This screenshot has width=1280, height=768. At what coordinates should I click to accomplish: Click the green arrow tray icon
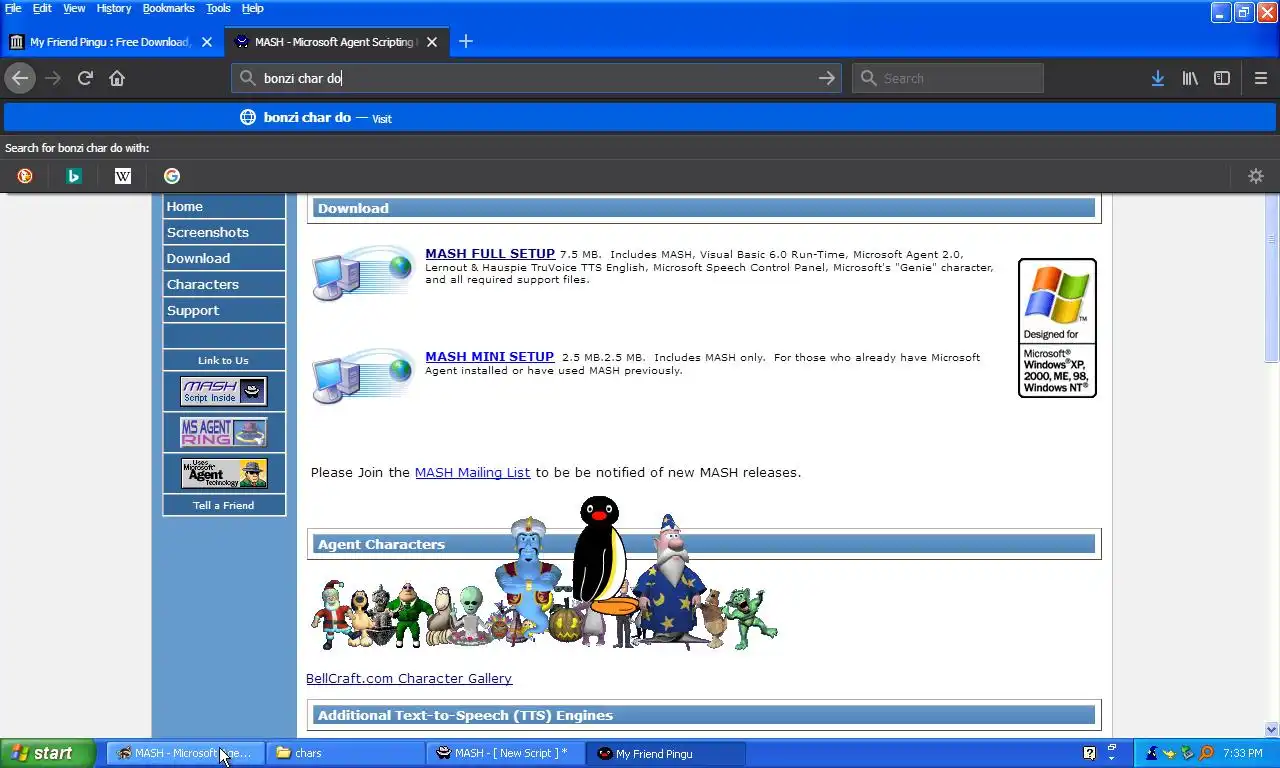coord(1188,753)
